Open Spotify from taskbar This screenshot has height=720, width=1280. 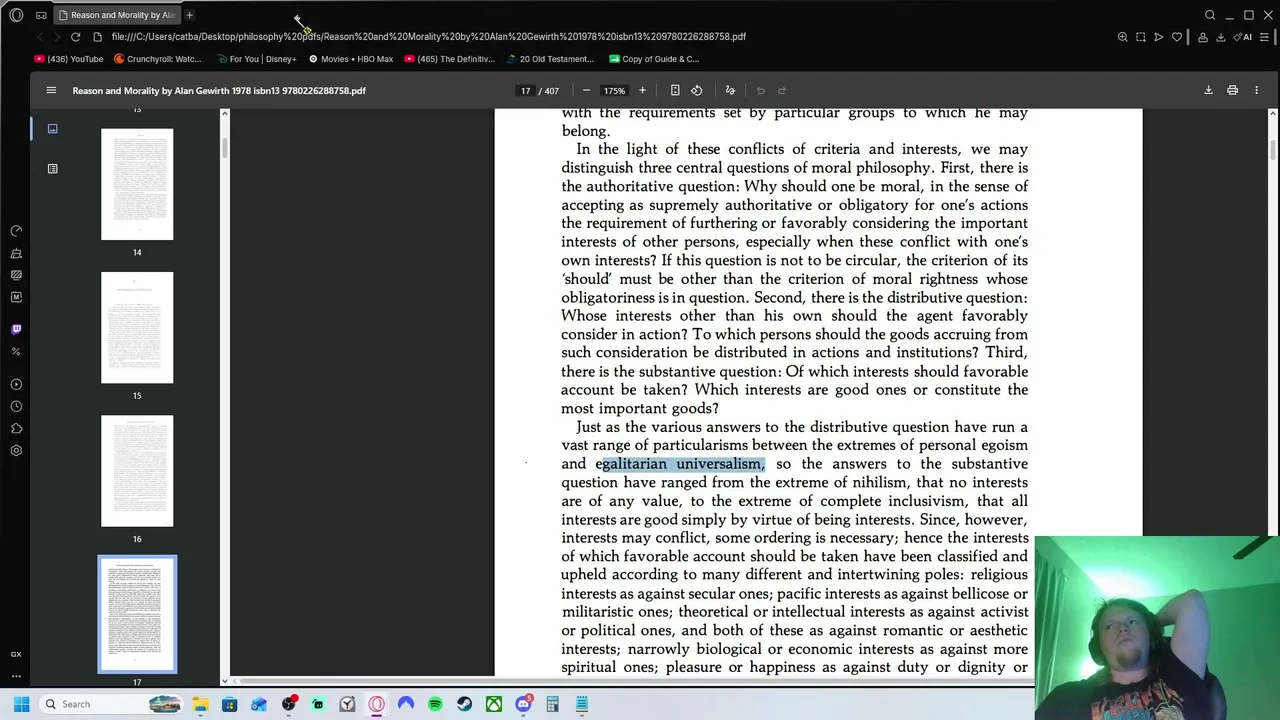(435, 704)
